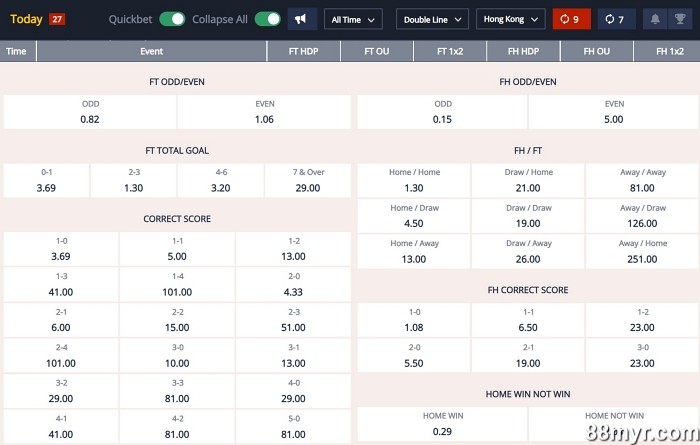Click the FT OU column header
Viewport: 700px width, 445px height.
pos(377,51)
